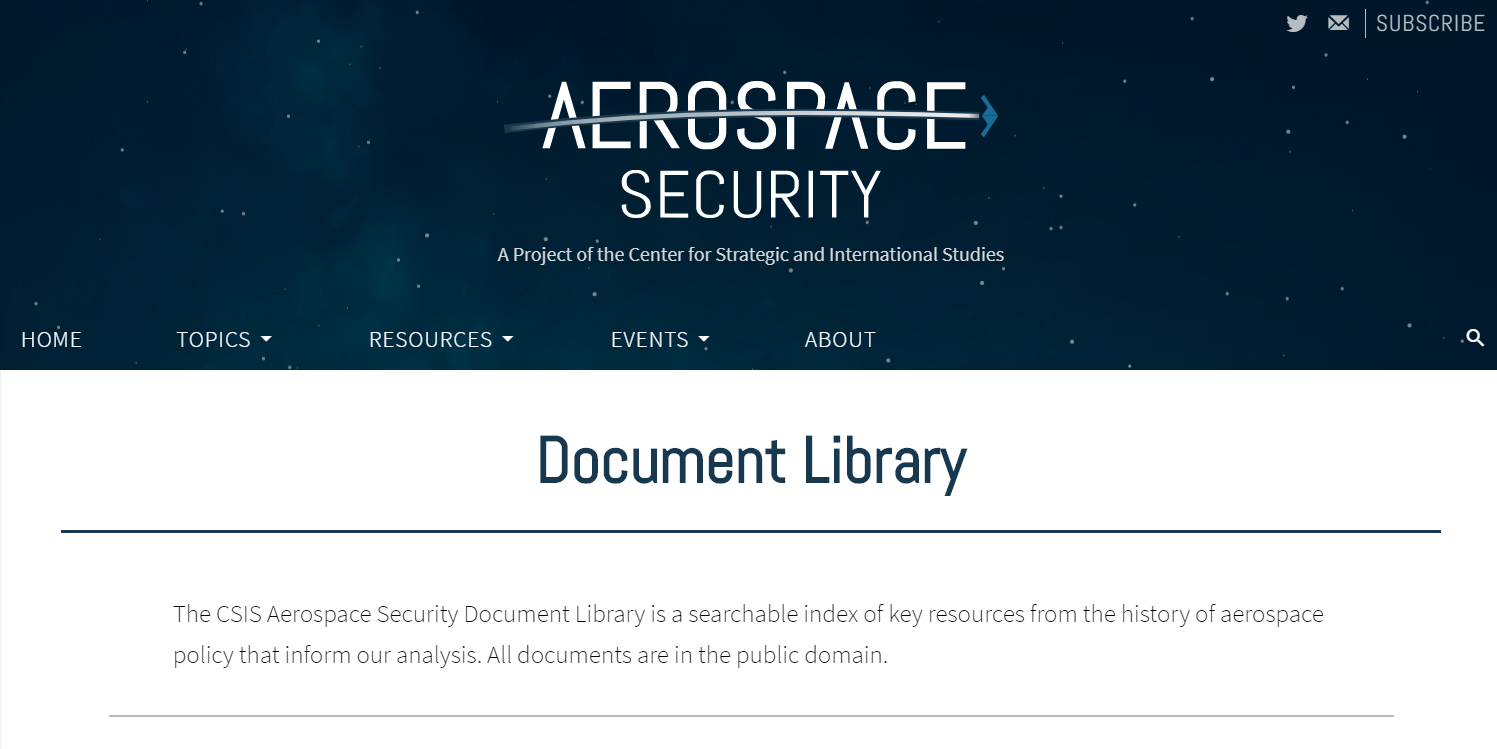
Task: Click the Aerospace Security site logo
Action: pyautogui.click(x=750, y=150)
